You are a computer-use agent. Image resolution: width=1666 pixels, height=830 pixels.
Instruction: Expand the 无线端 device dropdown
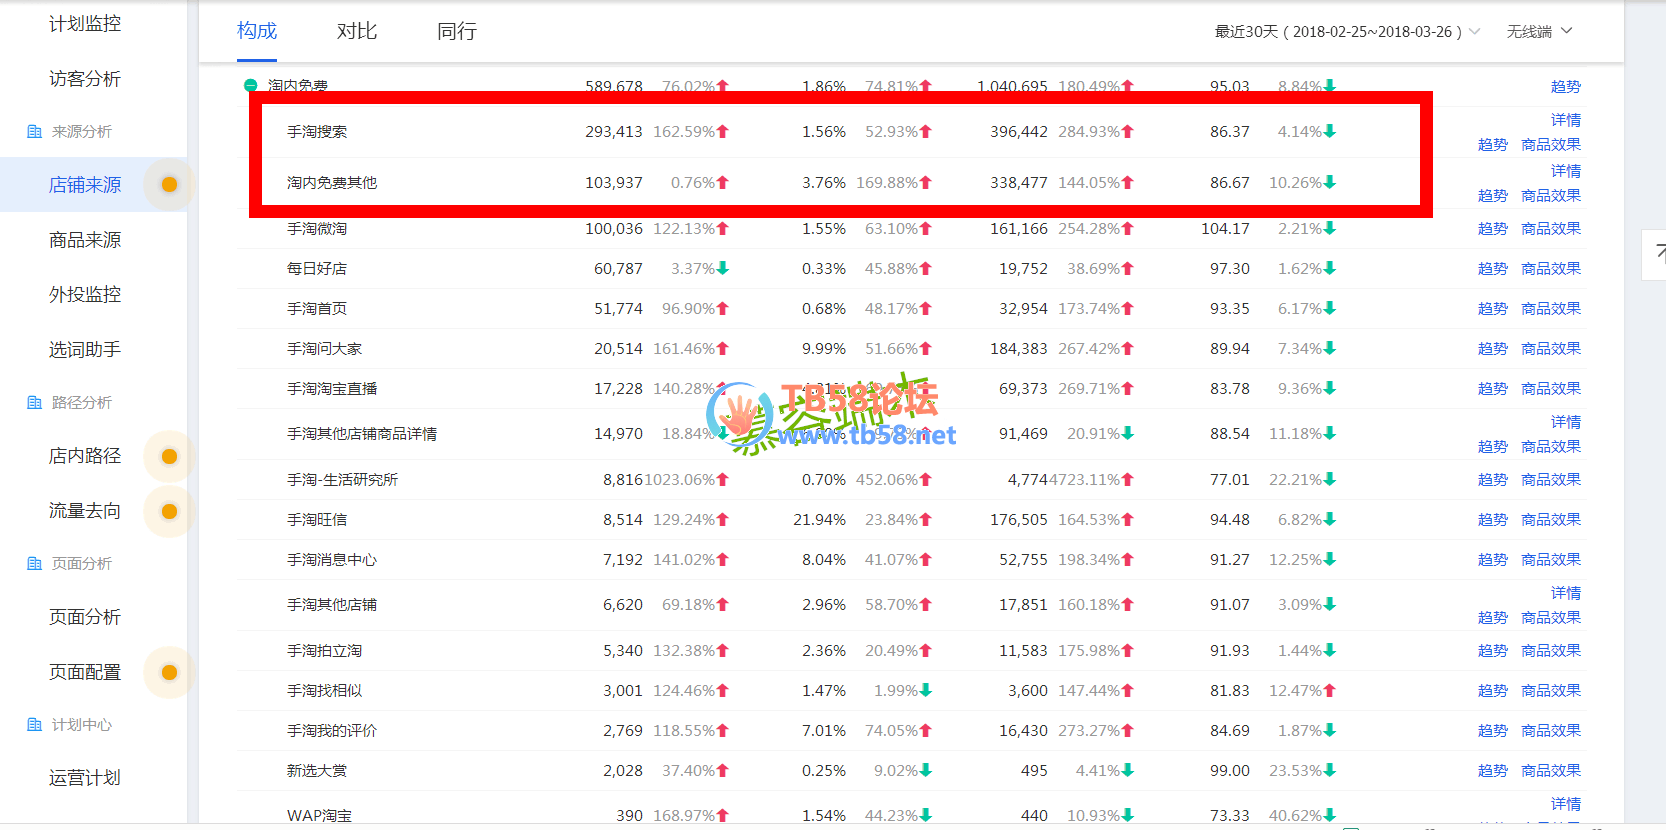click(1539, 32)
